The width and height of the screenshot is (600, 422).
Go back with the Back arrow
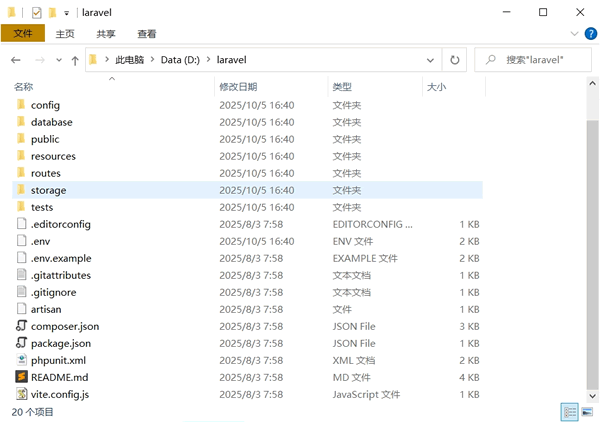click(x=16, y=60)
